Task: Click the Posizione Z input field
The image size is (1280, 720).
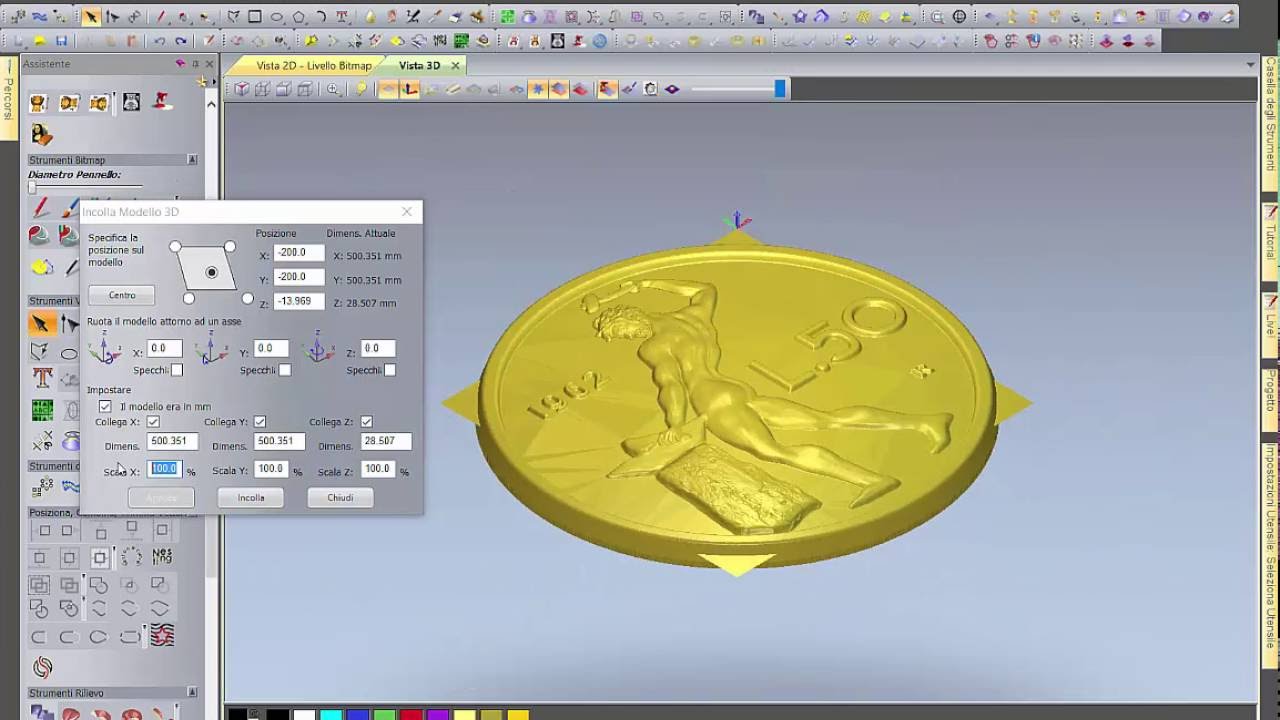Action: coord(298,301)
